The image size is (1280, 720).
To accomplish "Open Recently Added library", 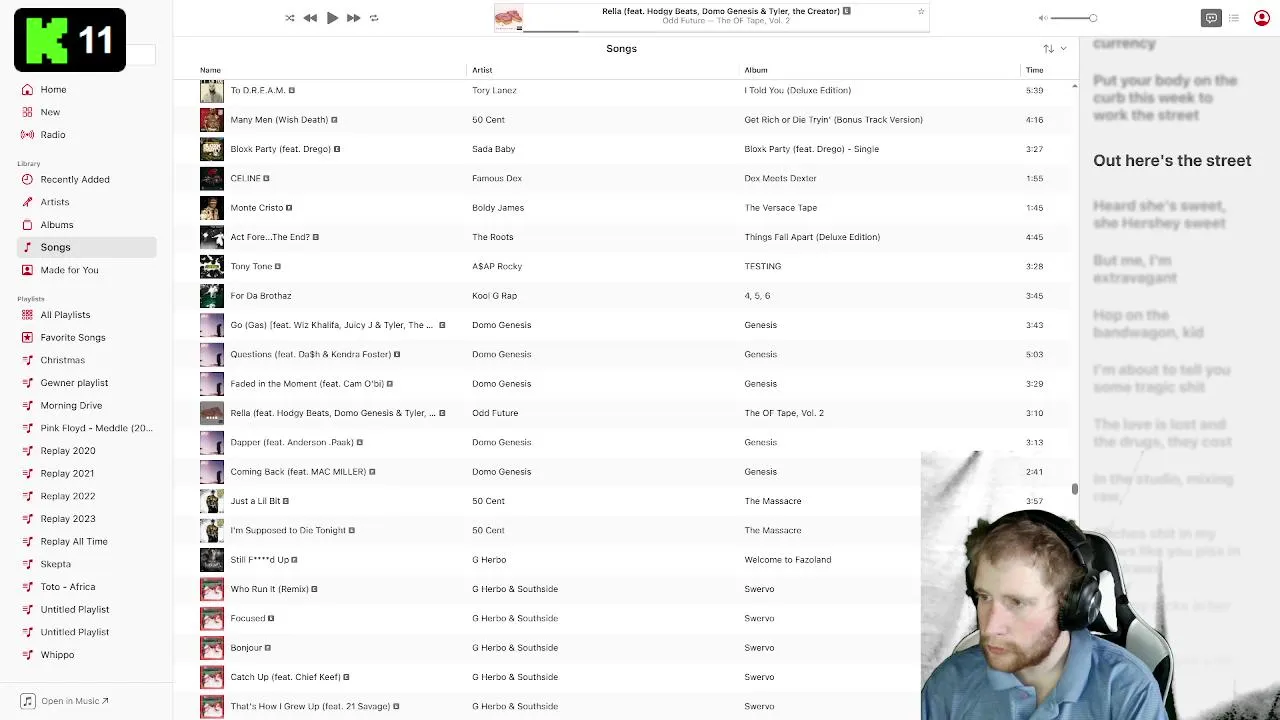I will point(75,179).
